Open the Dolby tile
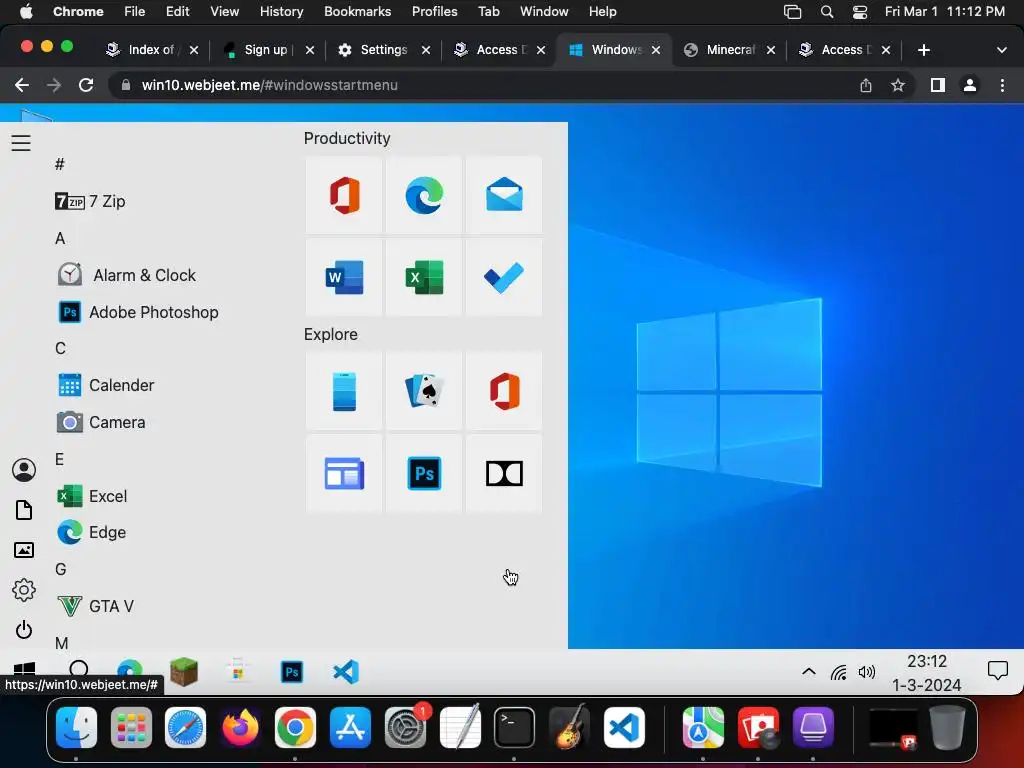 pyautogui.click(x=504, y=473)
